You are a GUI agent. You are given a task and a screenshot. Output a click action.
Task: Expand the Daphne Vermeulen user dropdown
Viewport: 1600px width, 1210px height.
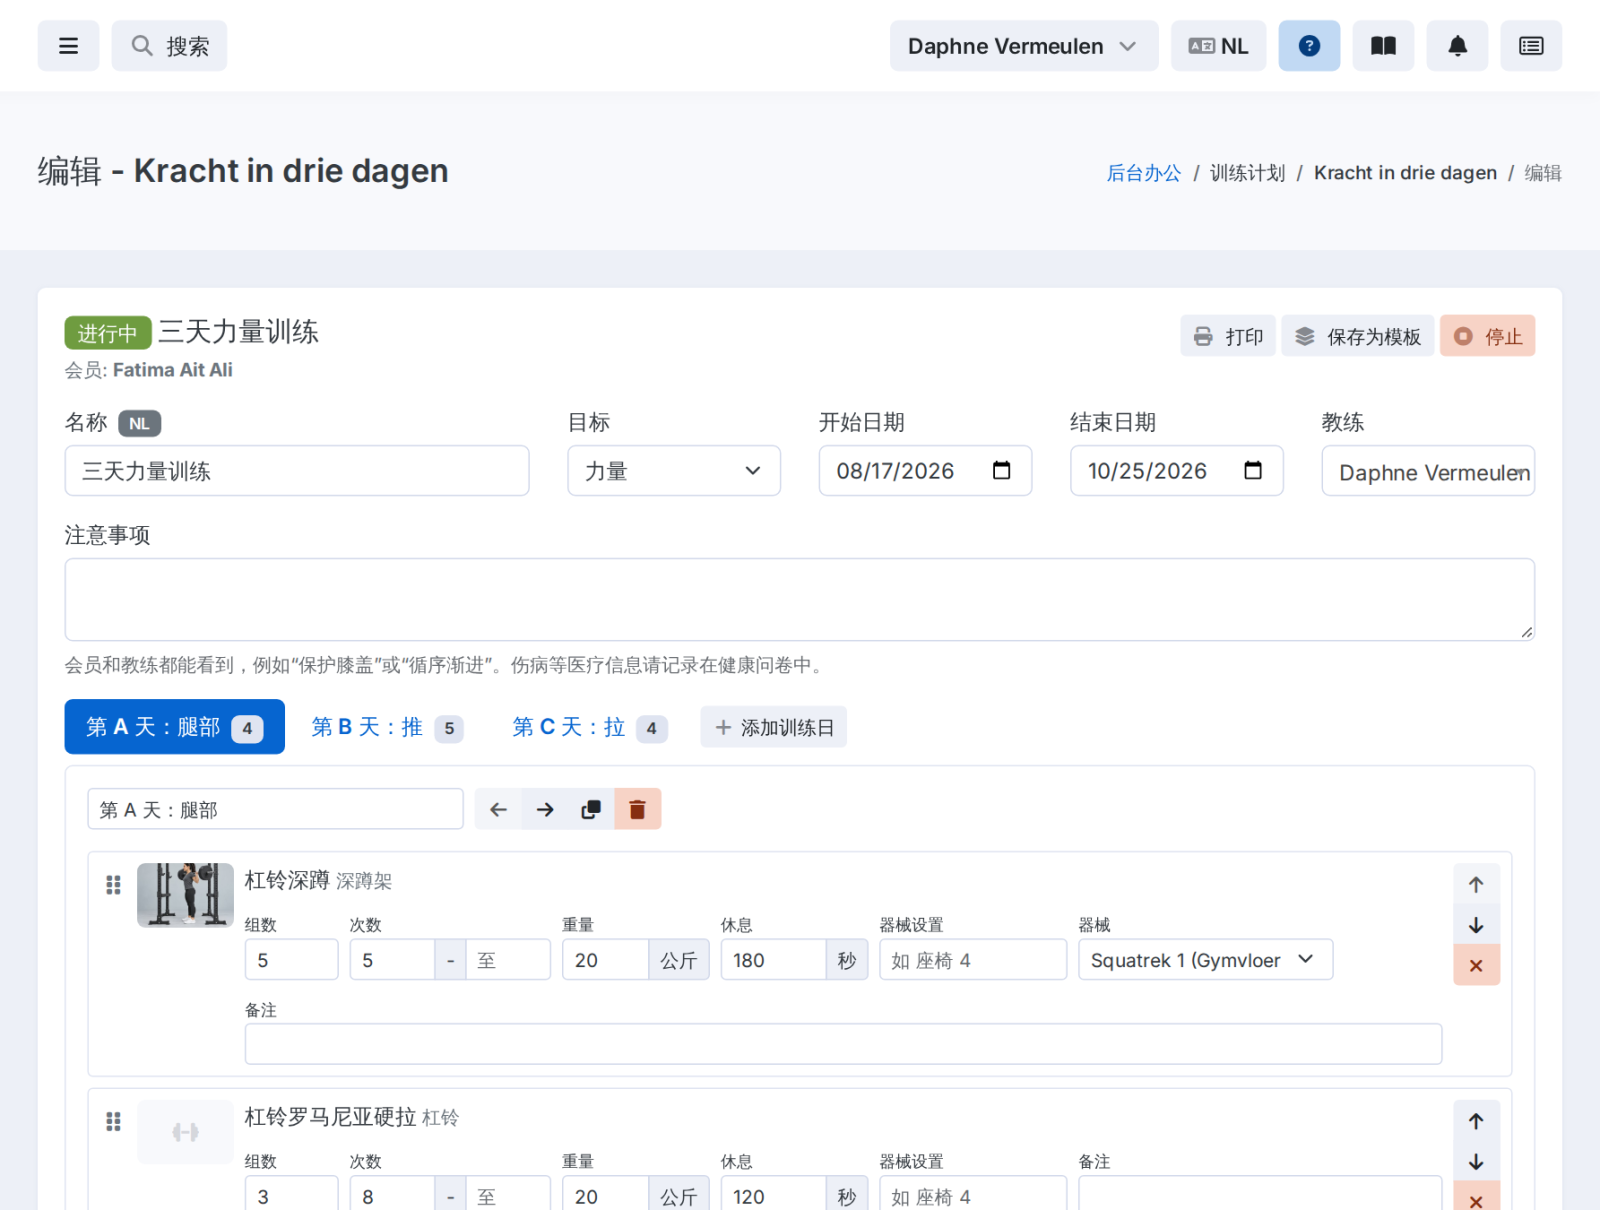[x=1024, y=46]
